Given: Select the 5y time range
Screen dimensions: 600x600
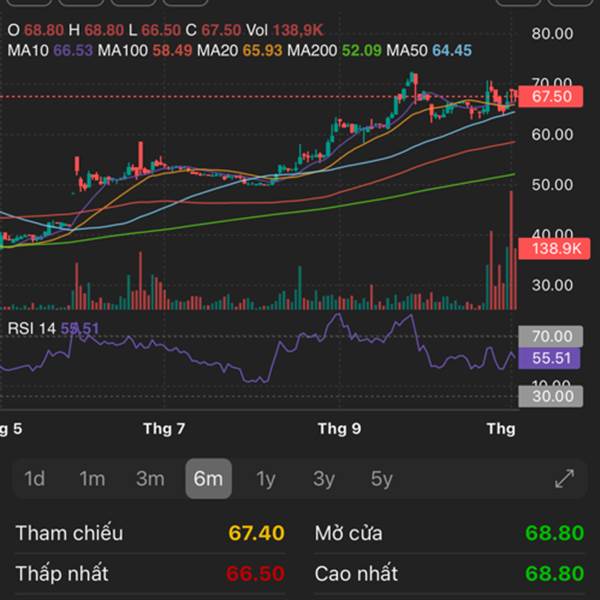Looking at the screenshot, I should coord(382,479).
